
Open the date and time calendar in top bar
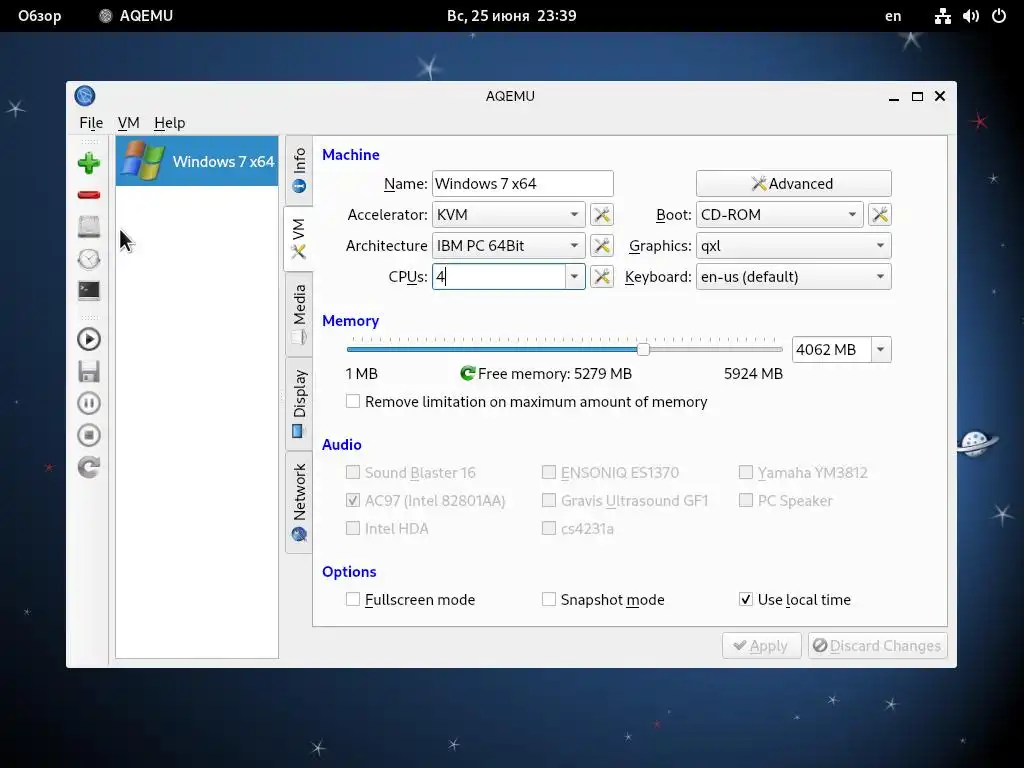pos(511,16)
